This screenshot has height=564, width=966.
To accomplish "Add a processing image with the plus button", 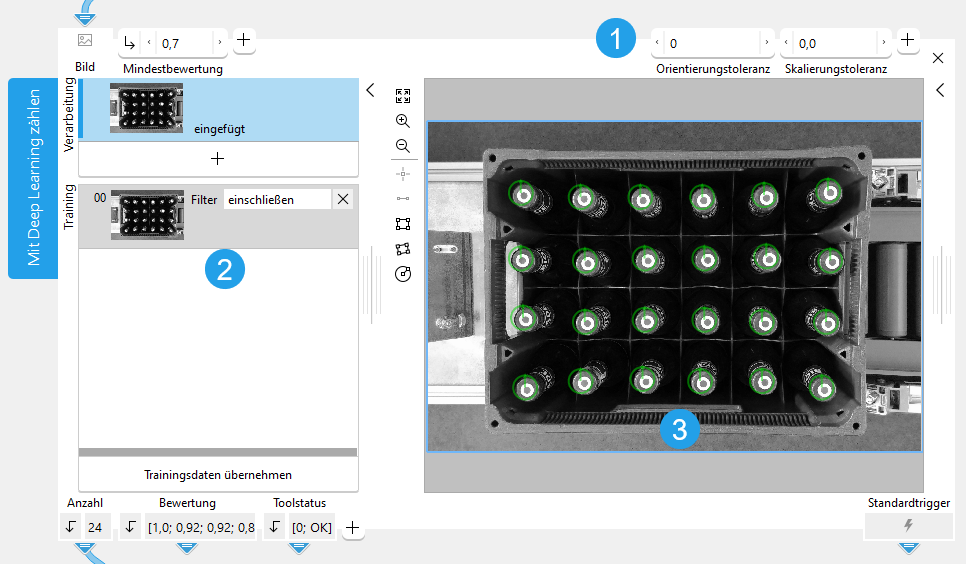I will [218, 159].
